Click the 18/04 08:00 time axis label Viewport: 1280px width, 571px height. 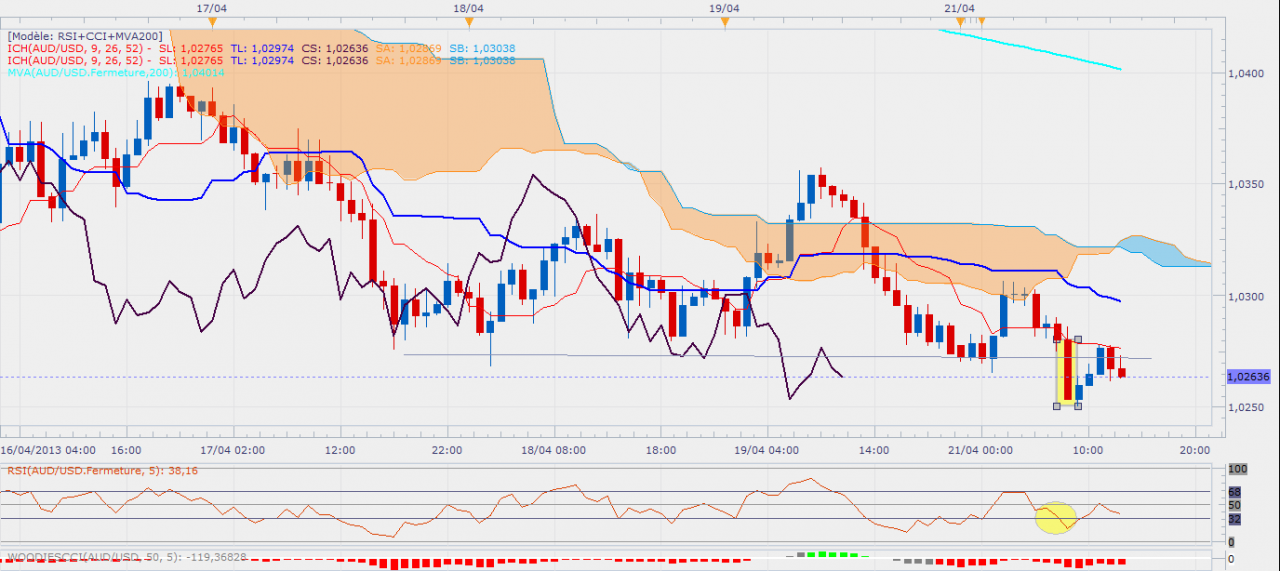[x=553, y=450]
